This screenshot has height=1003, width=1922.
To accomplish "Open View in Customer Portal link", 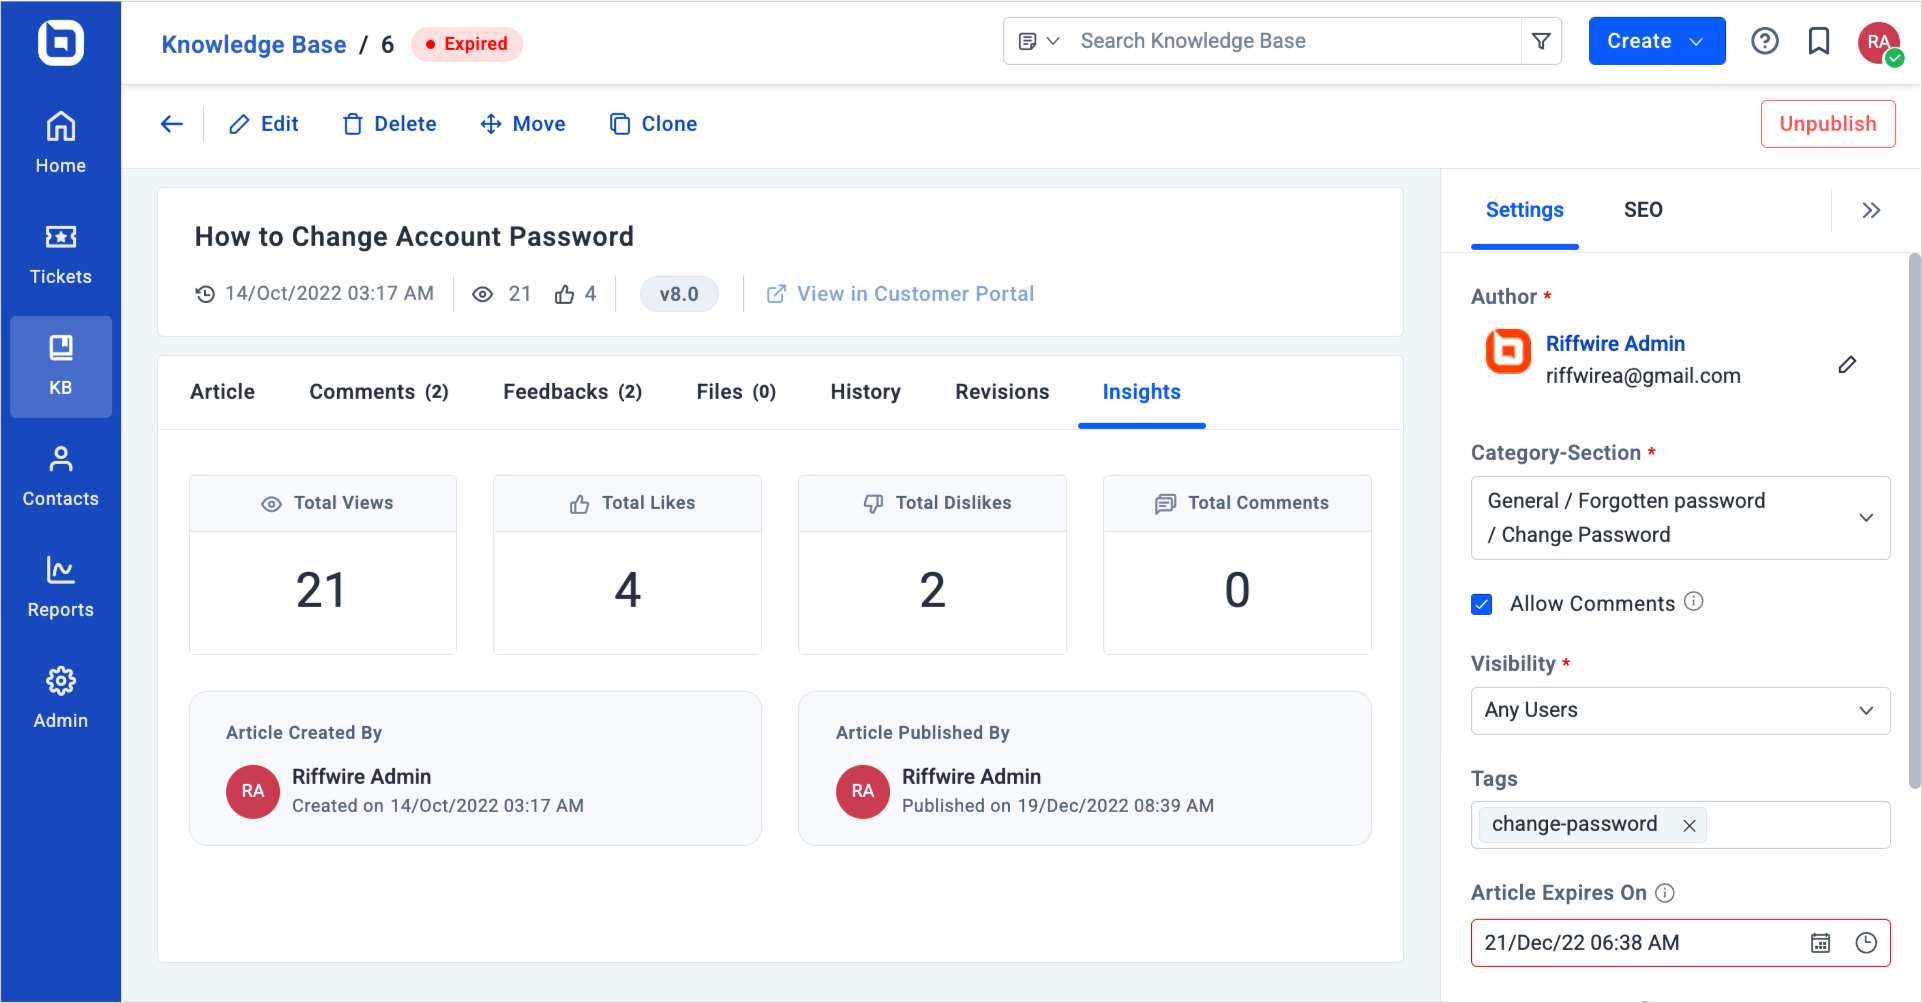I will [x=900, y=294].
